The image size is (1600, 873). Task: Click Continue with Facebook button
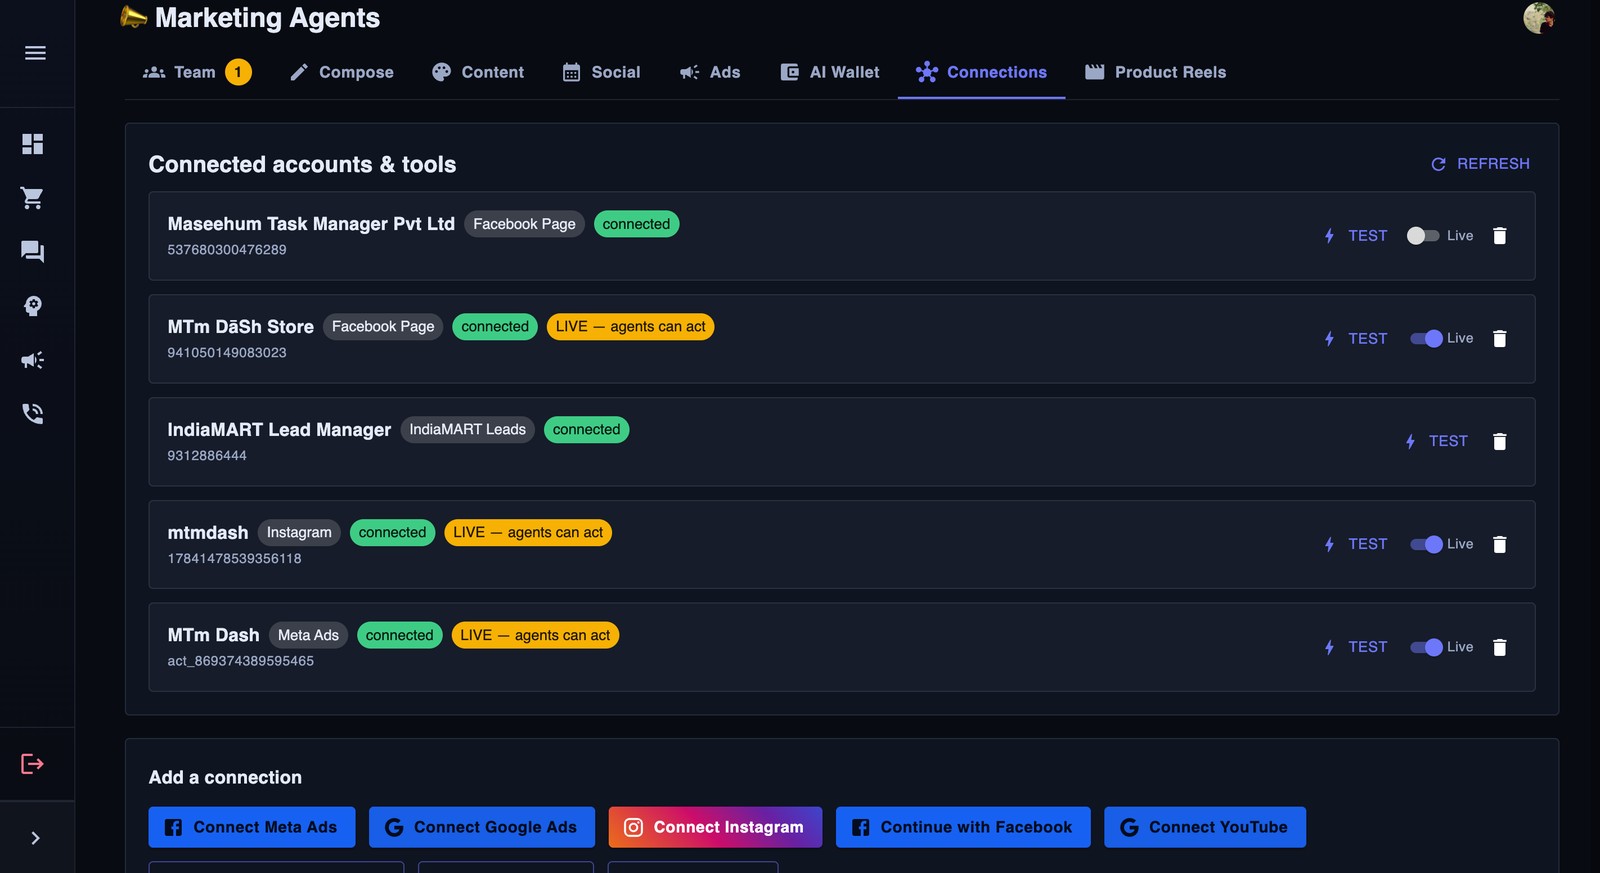(x=963, y=828)
